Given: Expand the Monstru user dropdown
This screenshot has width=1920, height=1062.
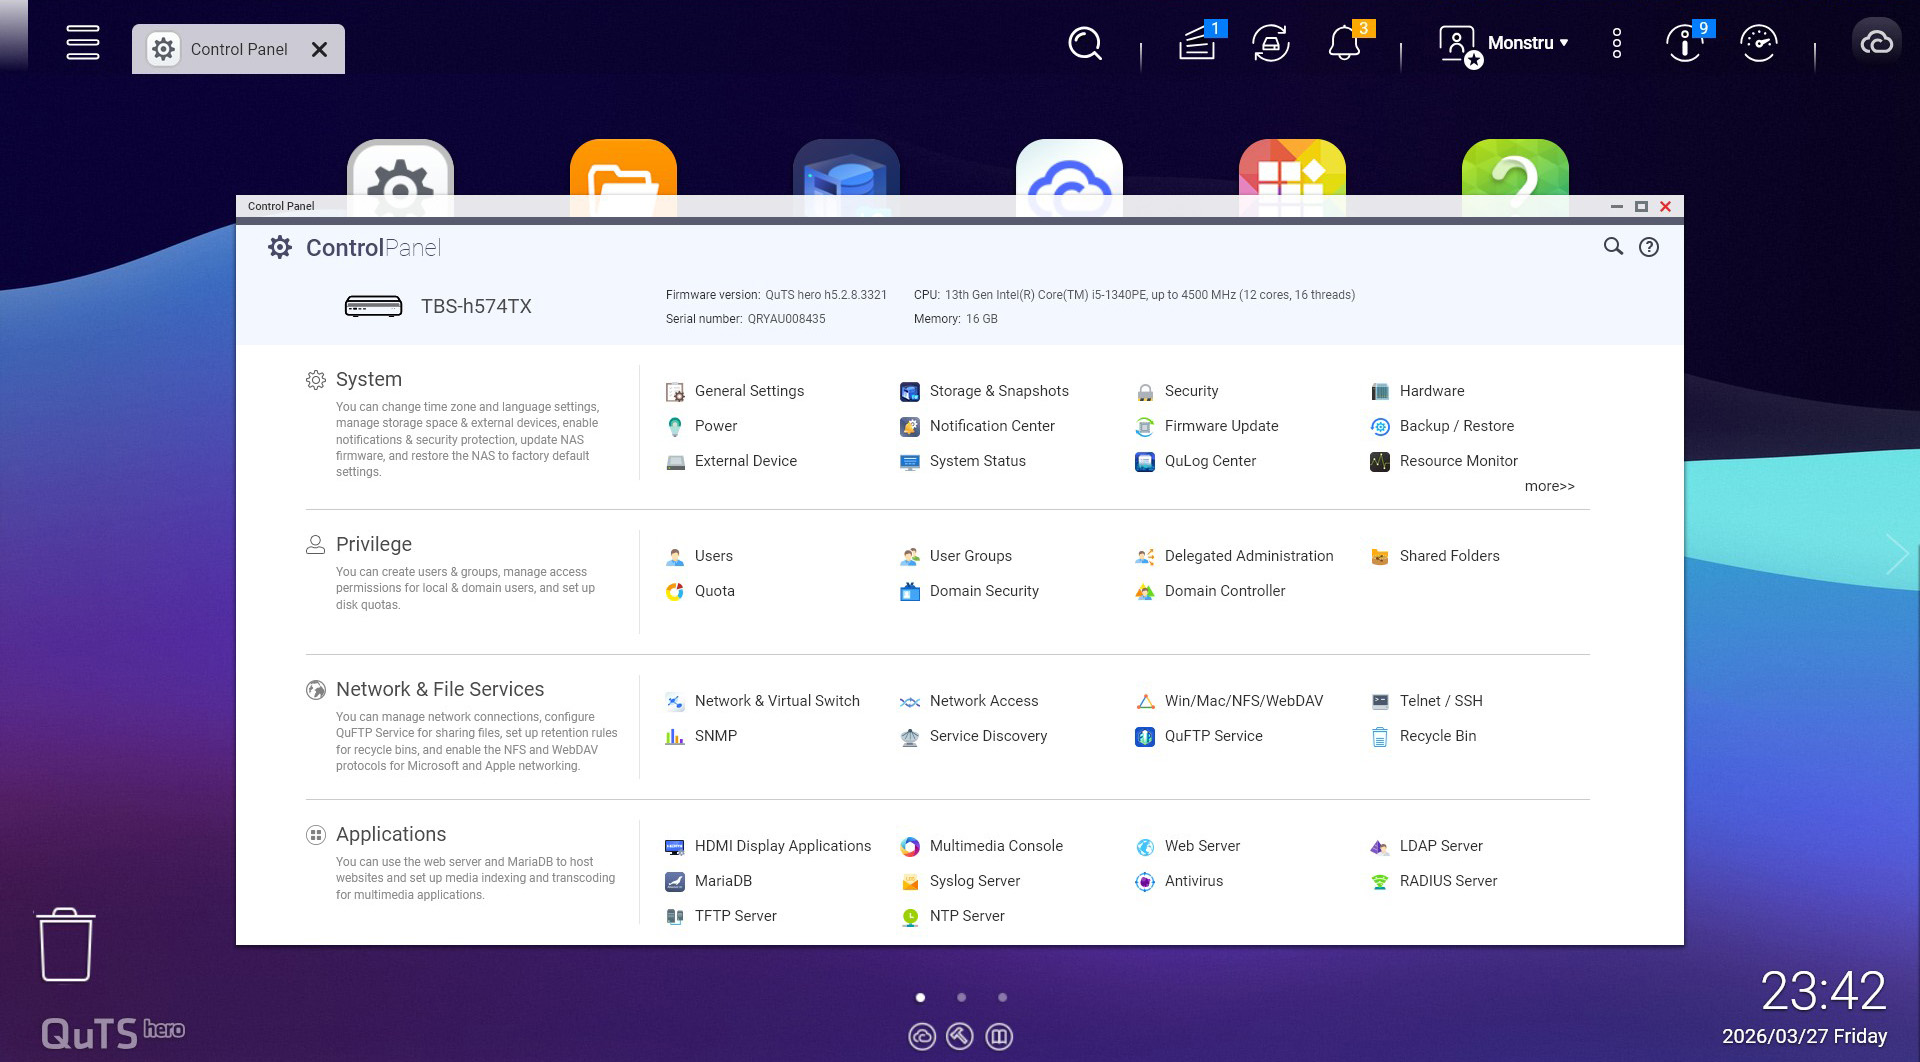Looking at the screenshot, I should [1527, 43].
